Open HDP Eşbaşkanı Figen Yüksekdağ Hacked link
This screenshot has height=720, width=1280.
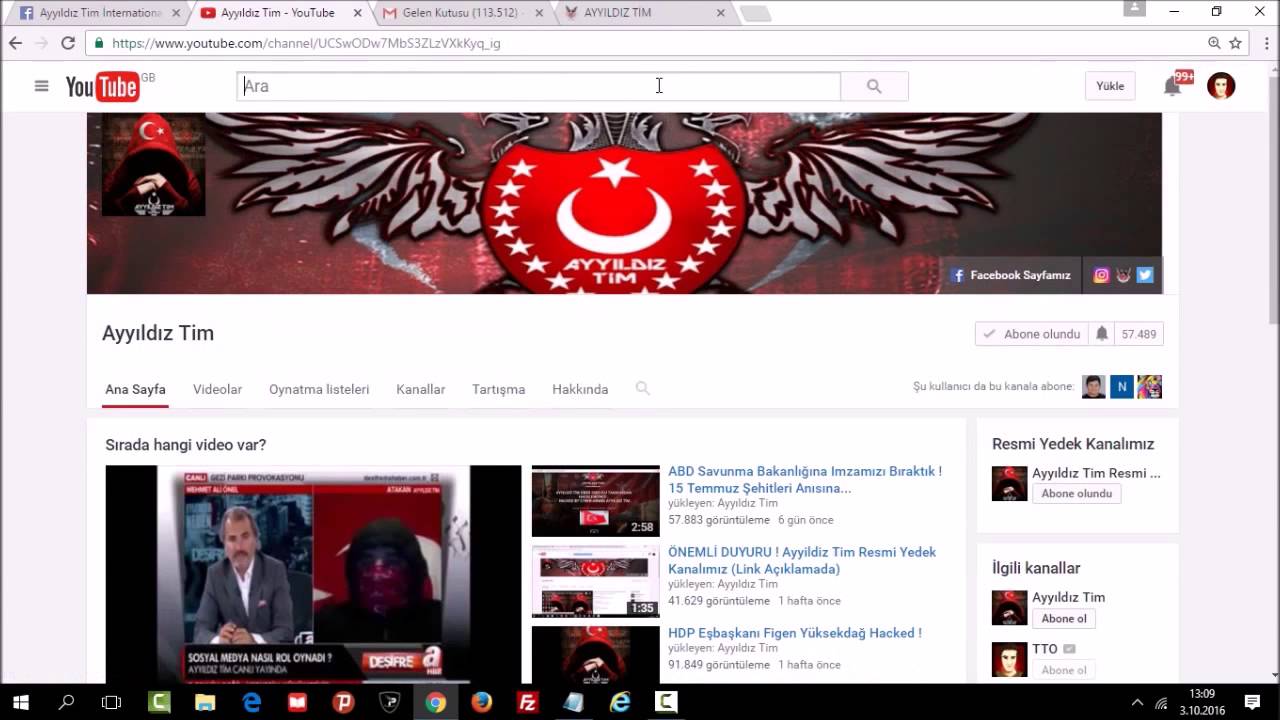point(795,633)
